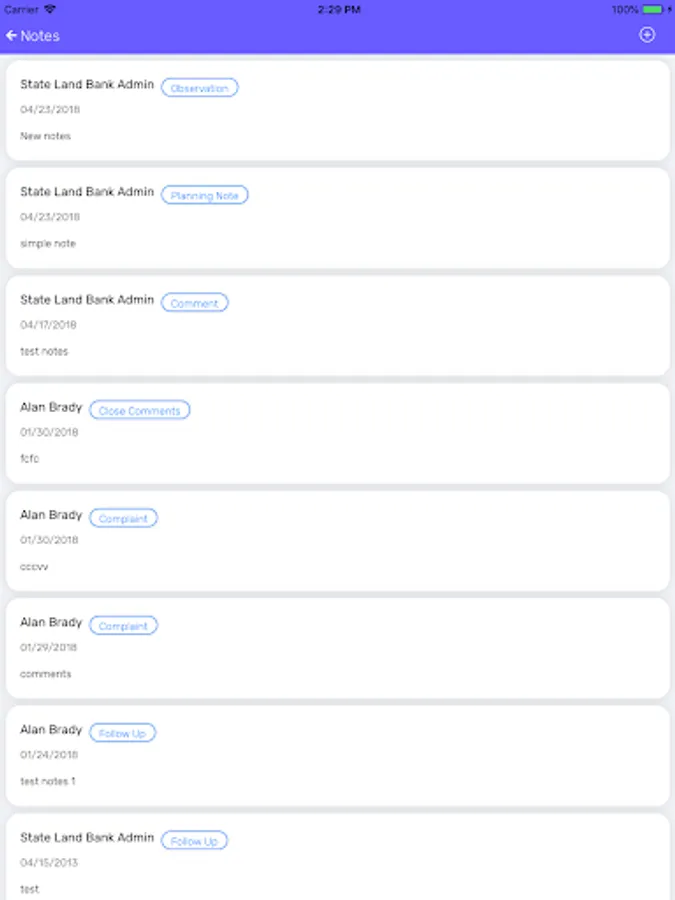Tap the back arrow icon
675x900 pixels.
point(12,36)
